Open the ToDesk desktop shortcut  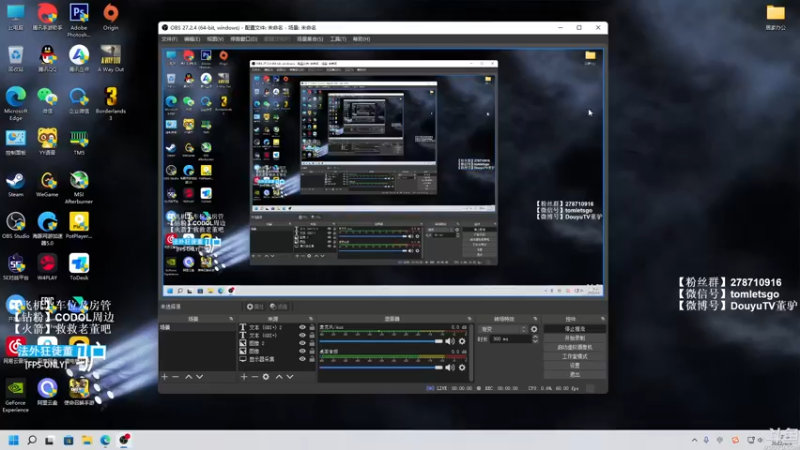pos(79,267)
